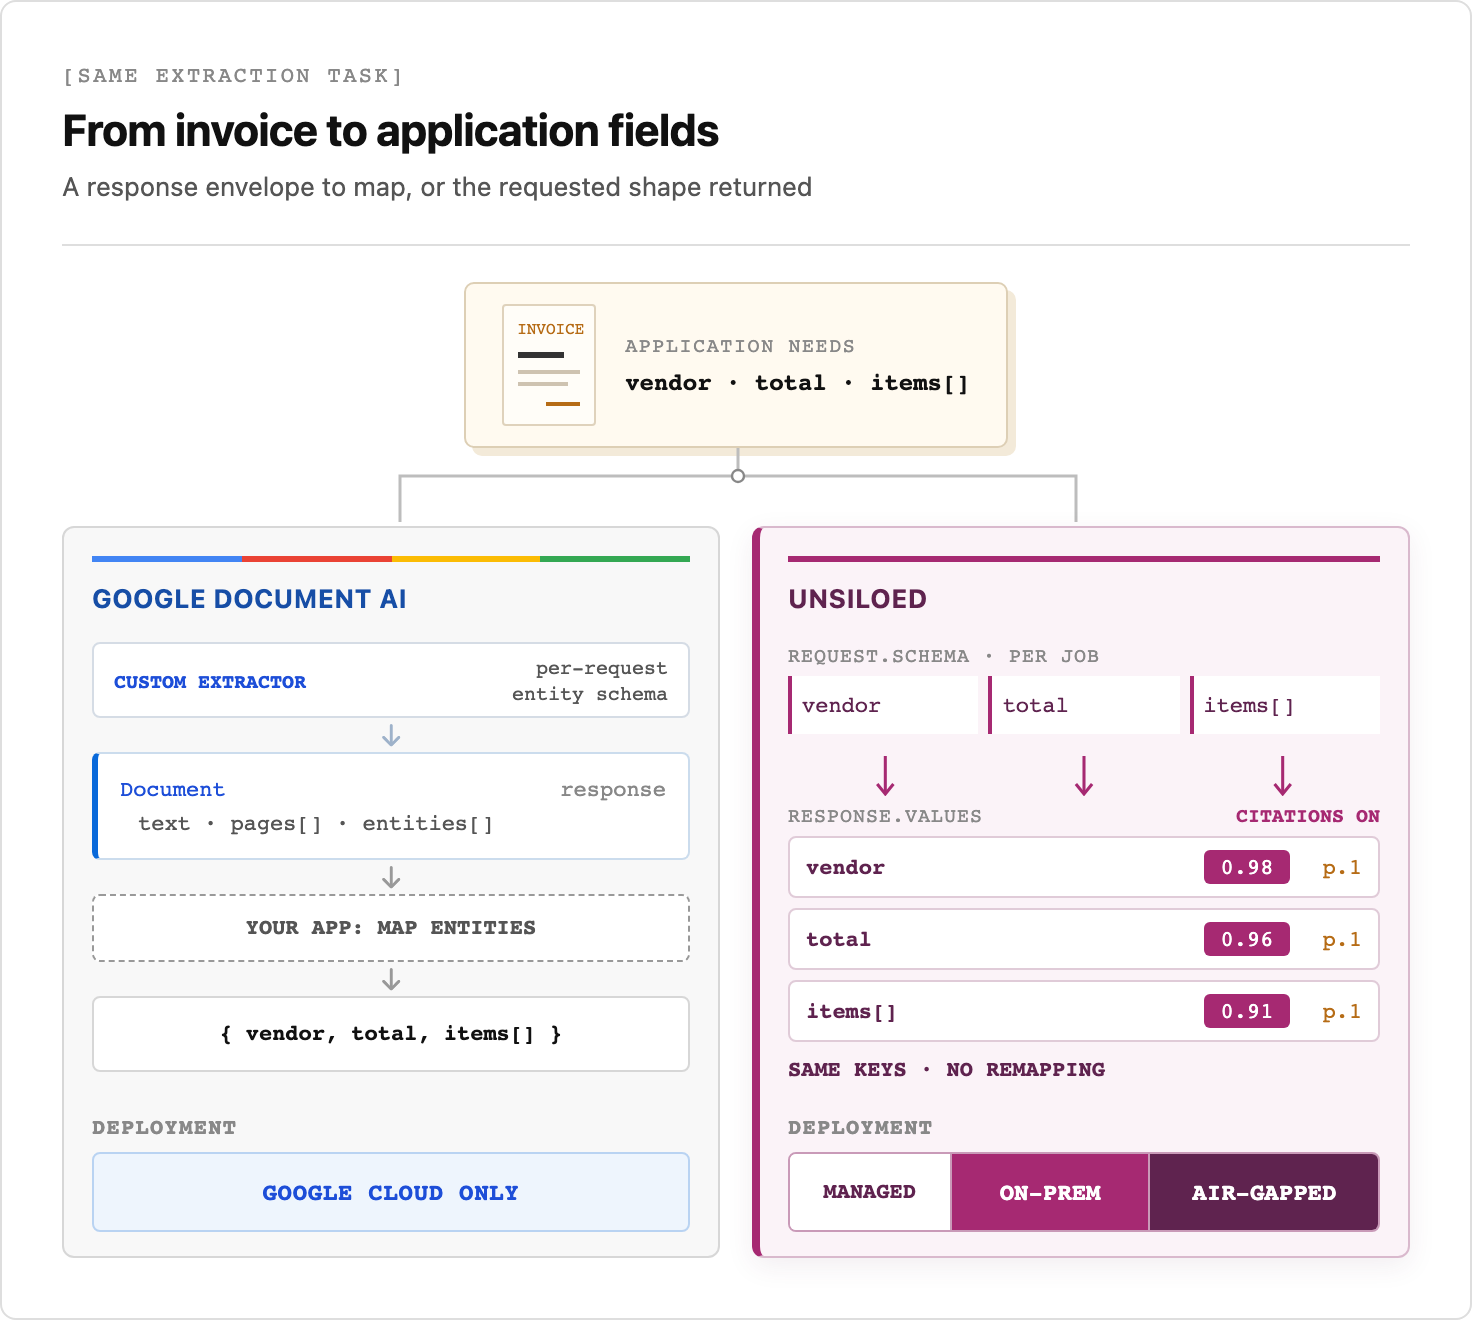Click the GOOGLE CLOUD ONLY box
The image size is (1472, 1320).
(391, 1192)
